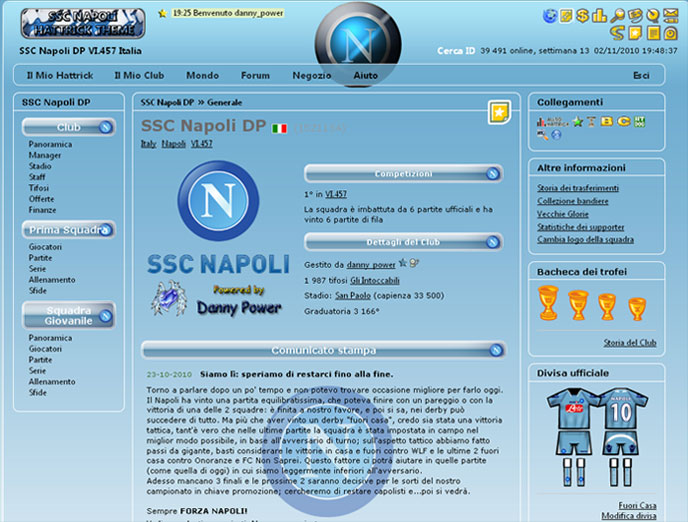688x522 pixels.
Task: Open Finanze in the Club sidebar
Action: click(42, 210)
